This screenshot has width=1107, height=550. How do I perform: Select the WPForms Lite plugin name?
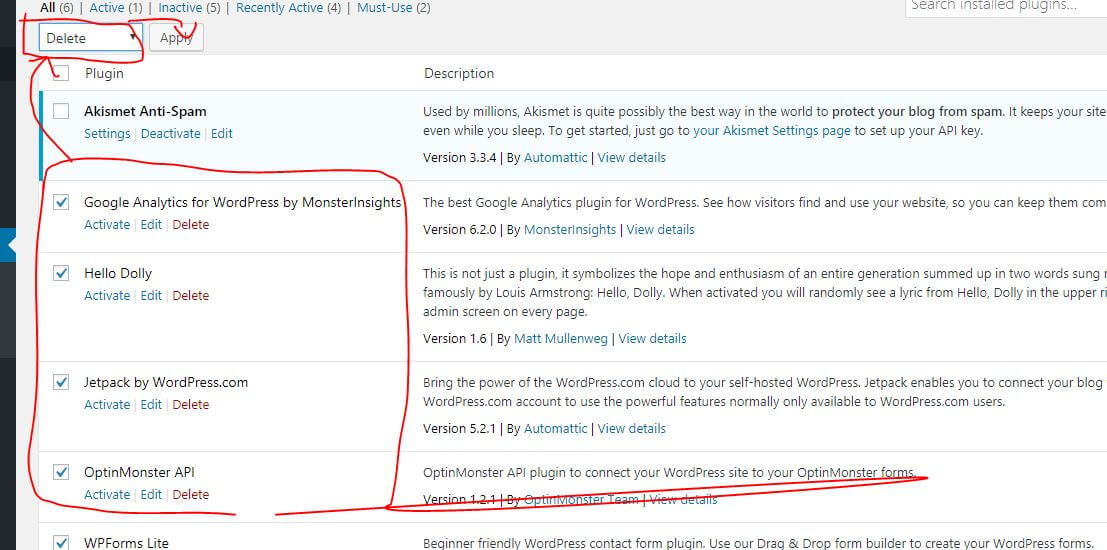[126, 542]
